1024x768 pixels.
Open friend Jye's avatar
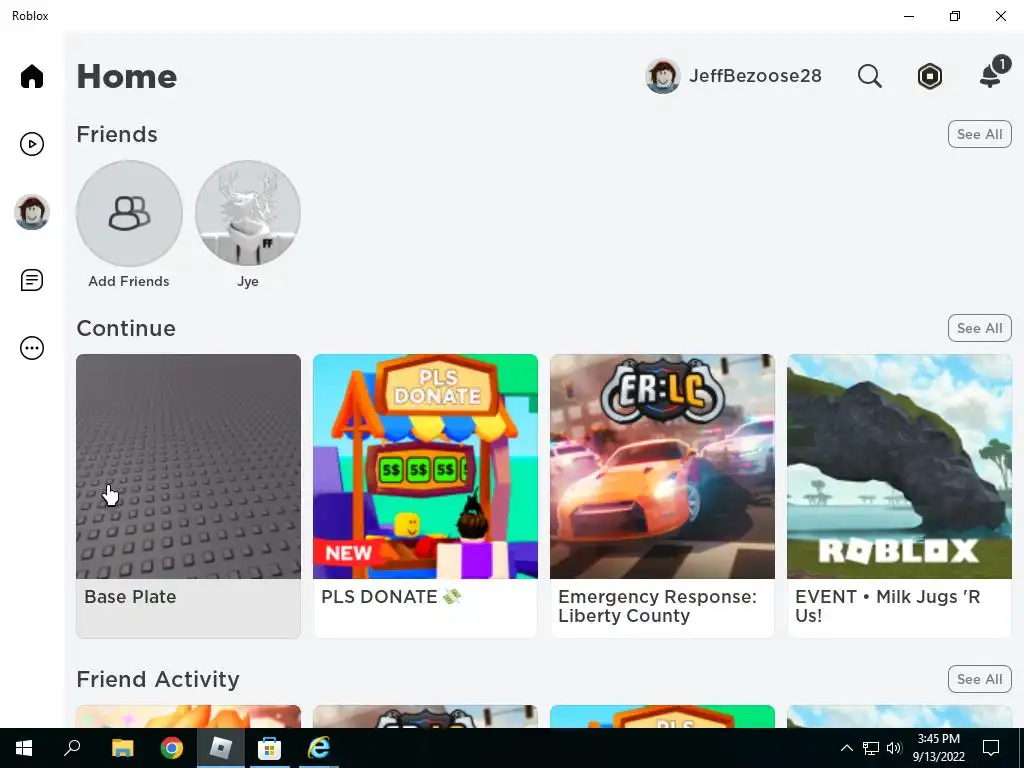point(248,213)
